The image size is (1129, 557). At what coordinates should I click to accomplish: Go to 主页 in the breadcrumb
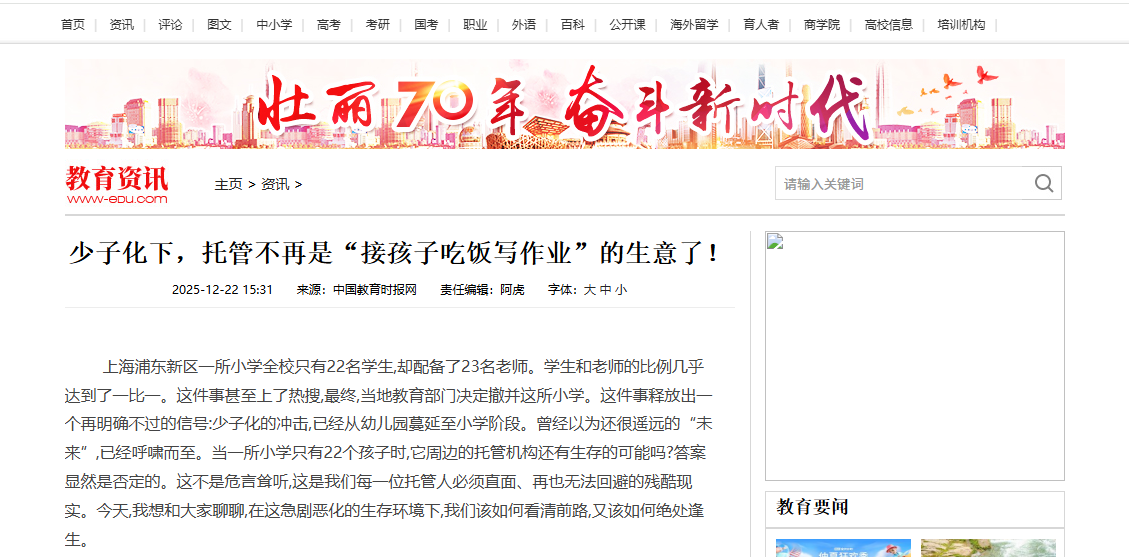point(228,185)
